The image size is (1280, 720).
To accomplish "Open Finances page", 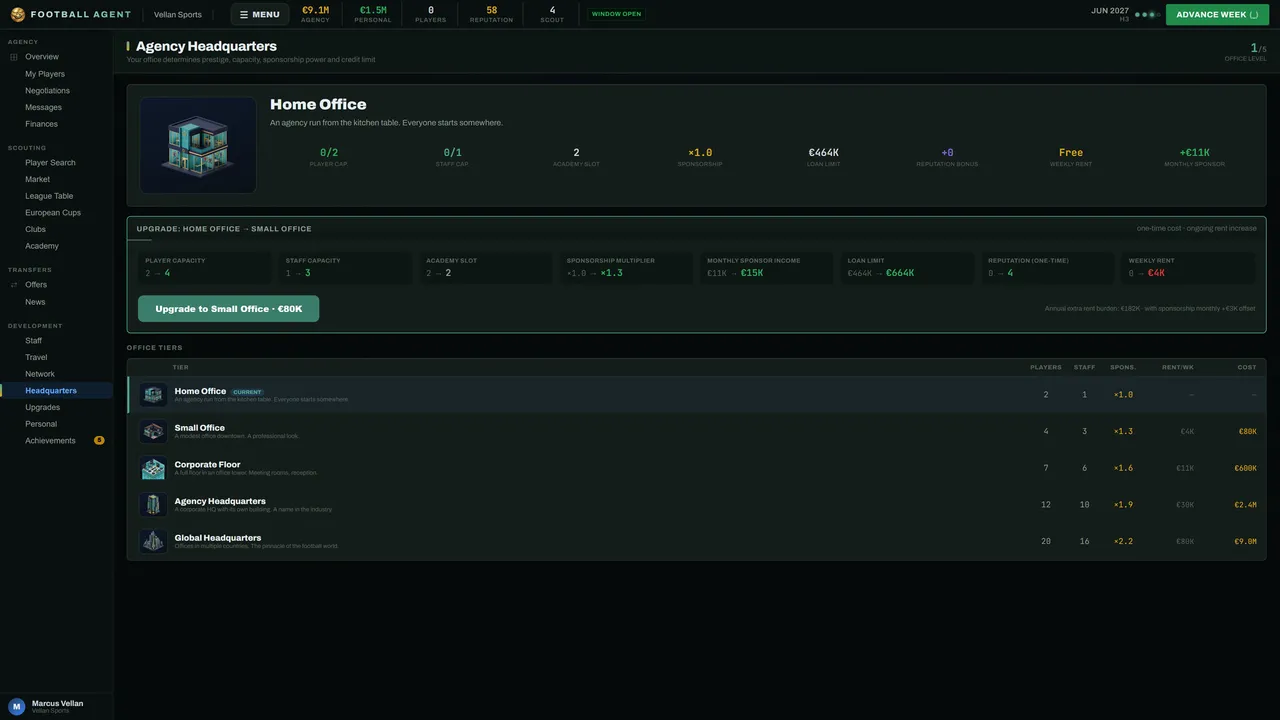I will 41,124.
